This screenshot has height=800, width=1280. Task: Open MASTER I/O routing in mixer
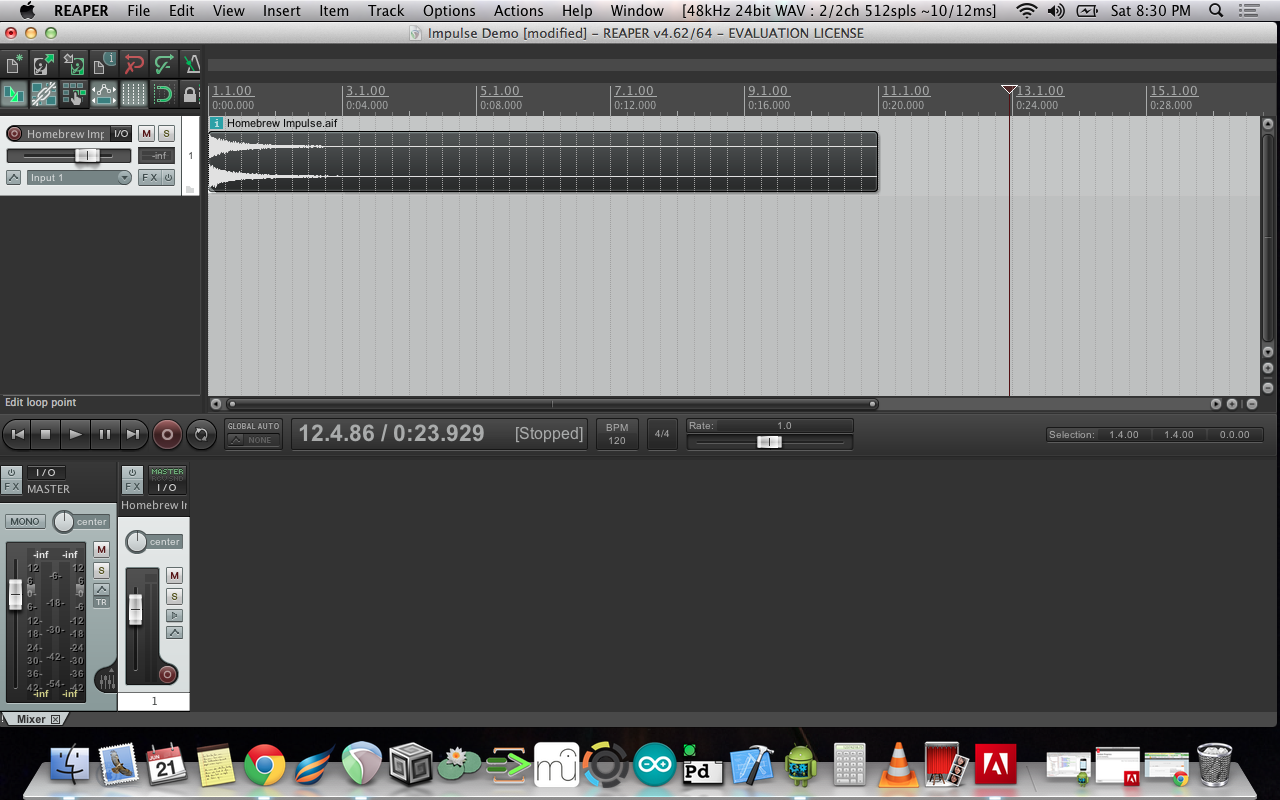tap(45, 473)
